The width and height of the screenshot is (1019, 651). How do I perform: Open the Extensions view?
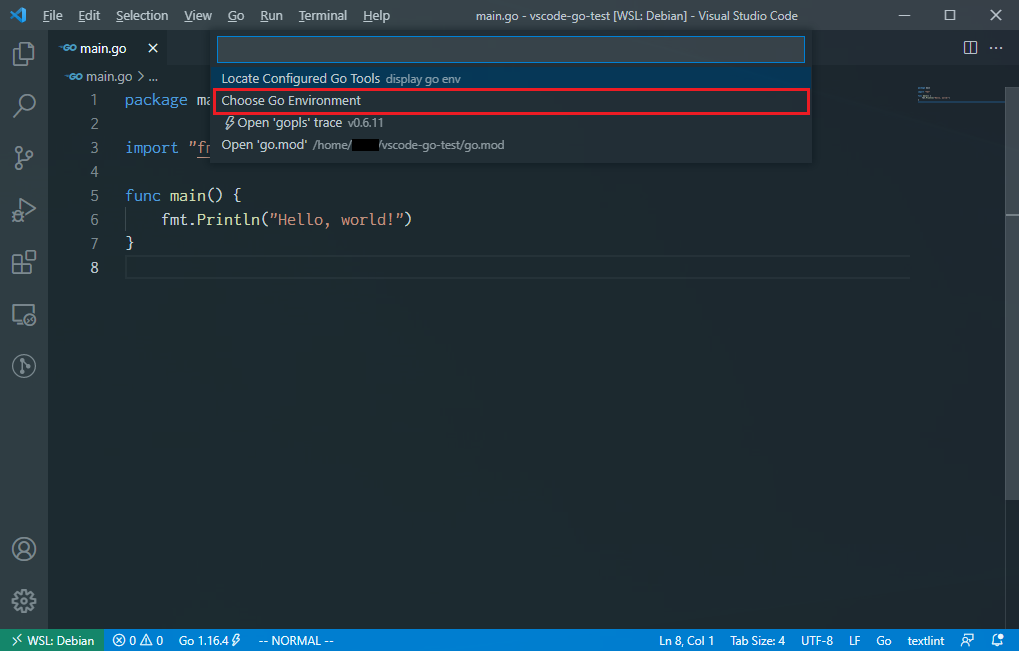[x=23, y=262]
